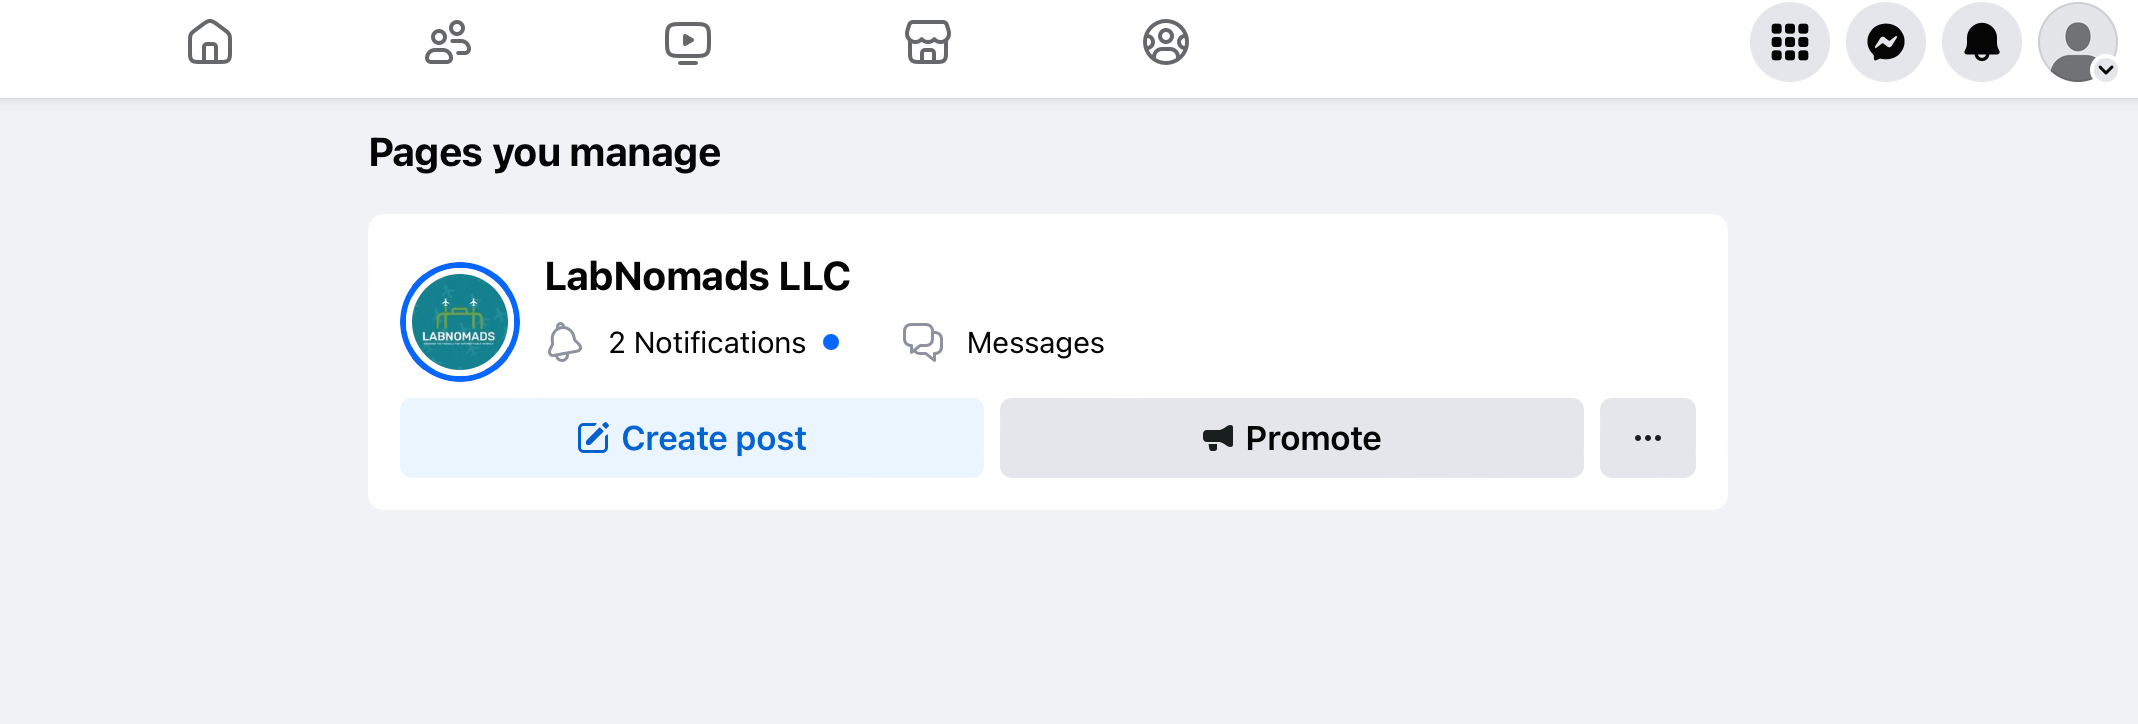Open the nine-dot Menu grid icon
This screenshot has width=2138, height=724.
[1790, 42]
